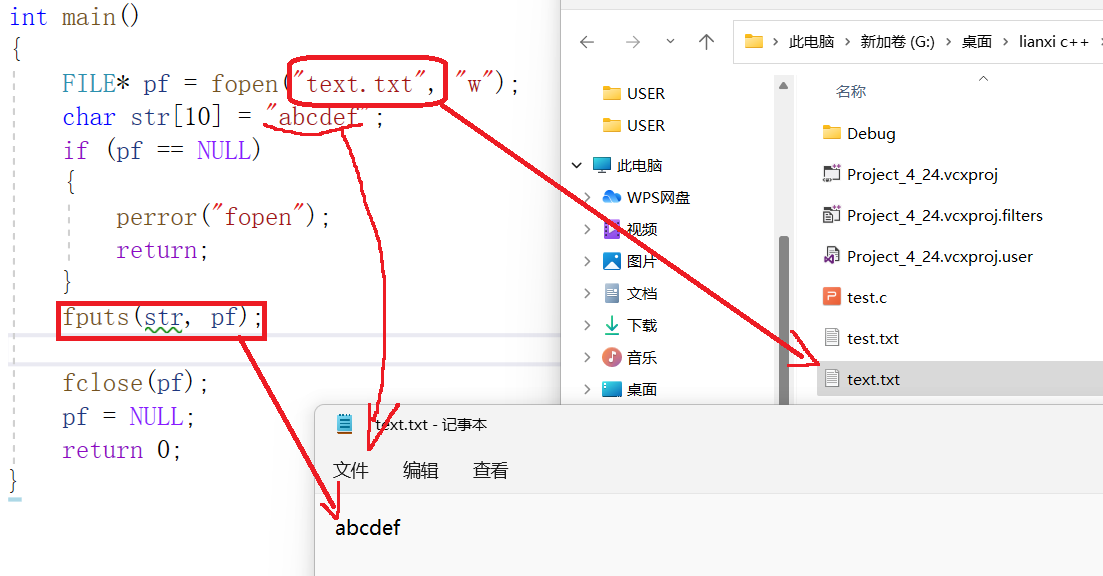Expand the 桌面 sidebar chevron
The width and height of the screenshot is (1103, 576).
[589, 388]
